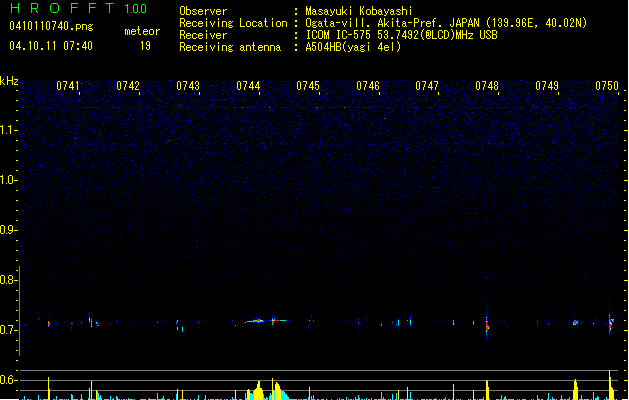Click the ICOM IC-575 receiver text

(401, 35)
